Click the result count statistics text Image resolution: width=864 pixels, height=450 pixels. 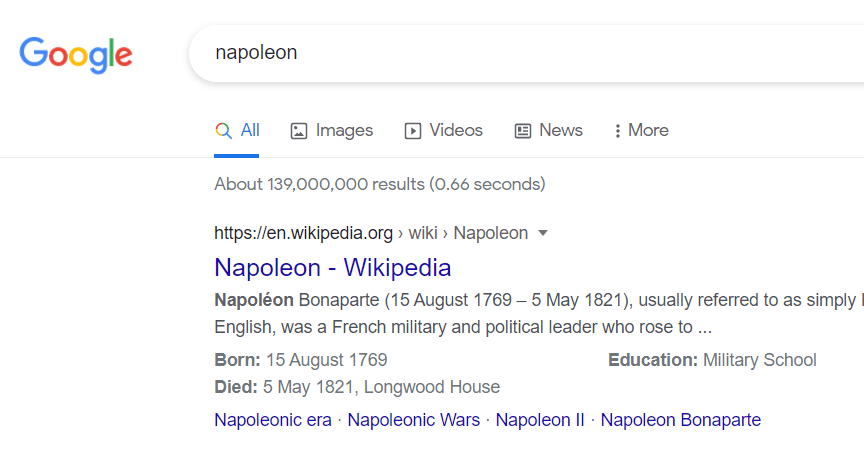pos(379,184)
